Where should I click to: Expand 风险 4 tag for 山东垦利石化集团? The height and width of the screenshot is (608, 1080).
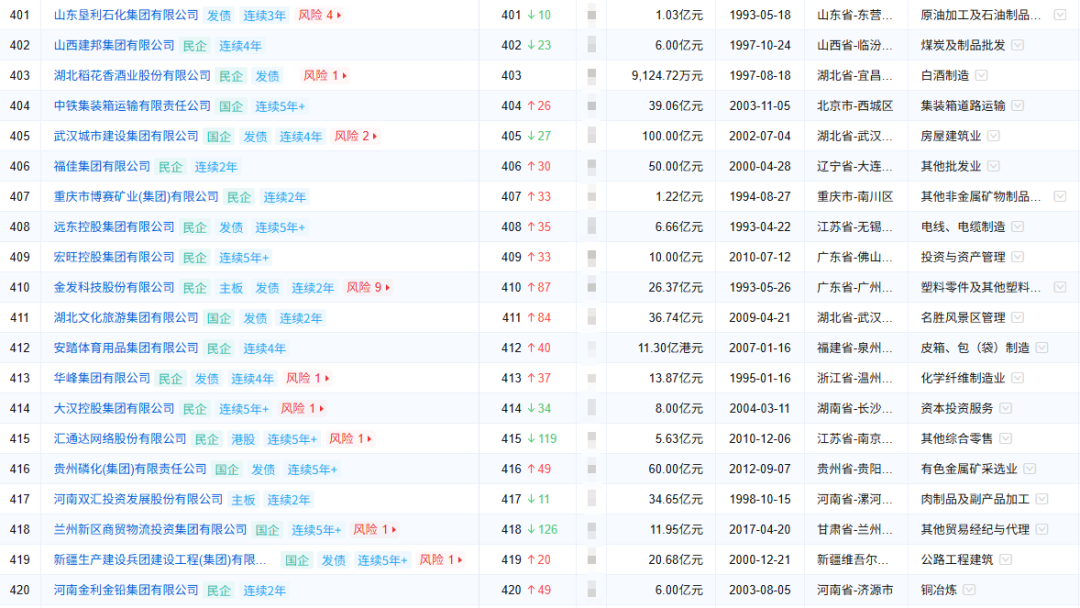tap(320, 14)
